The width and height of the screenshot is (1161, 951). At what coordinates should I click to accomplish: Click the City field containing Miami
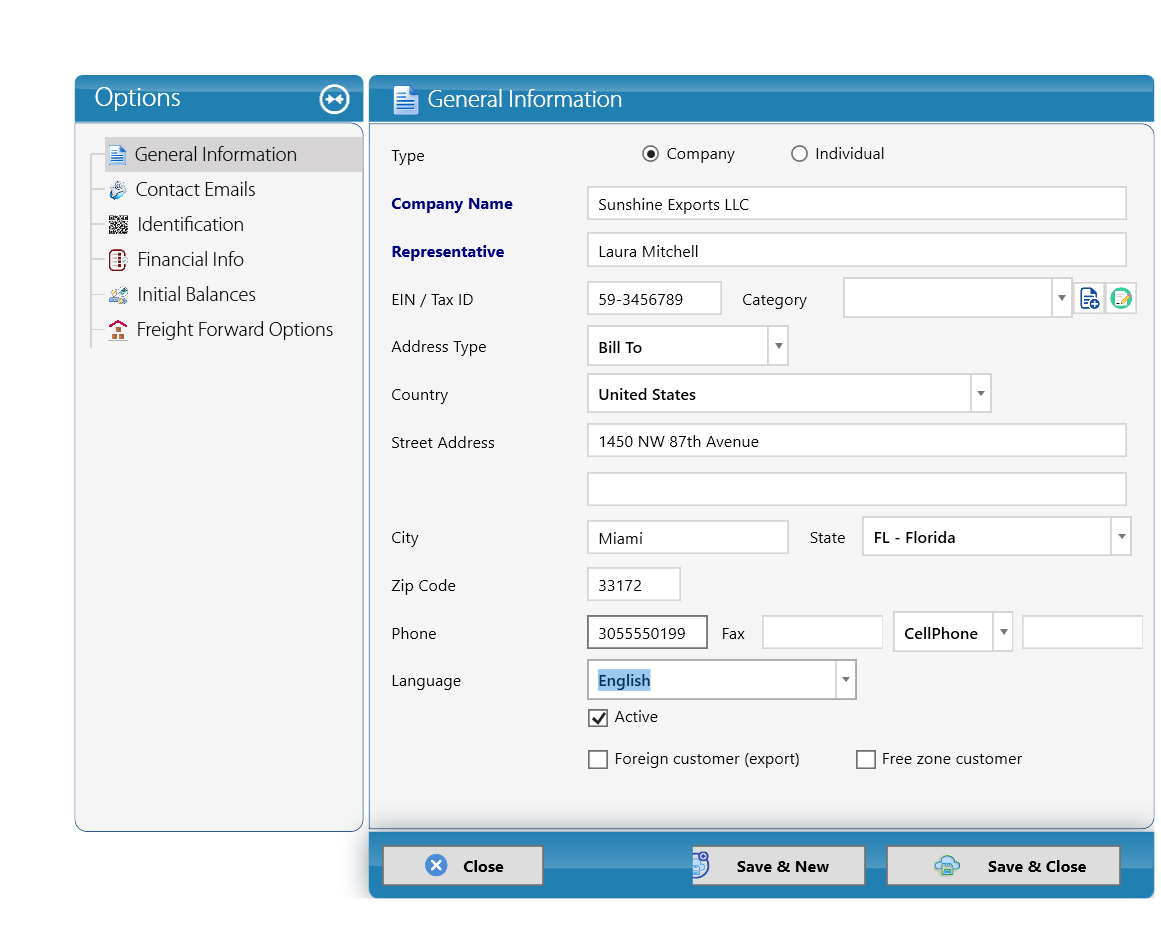pyautogui.click(x=688, y=537)
